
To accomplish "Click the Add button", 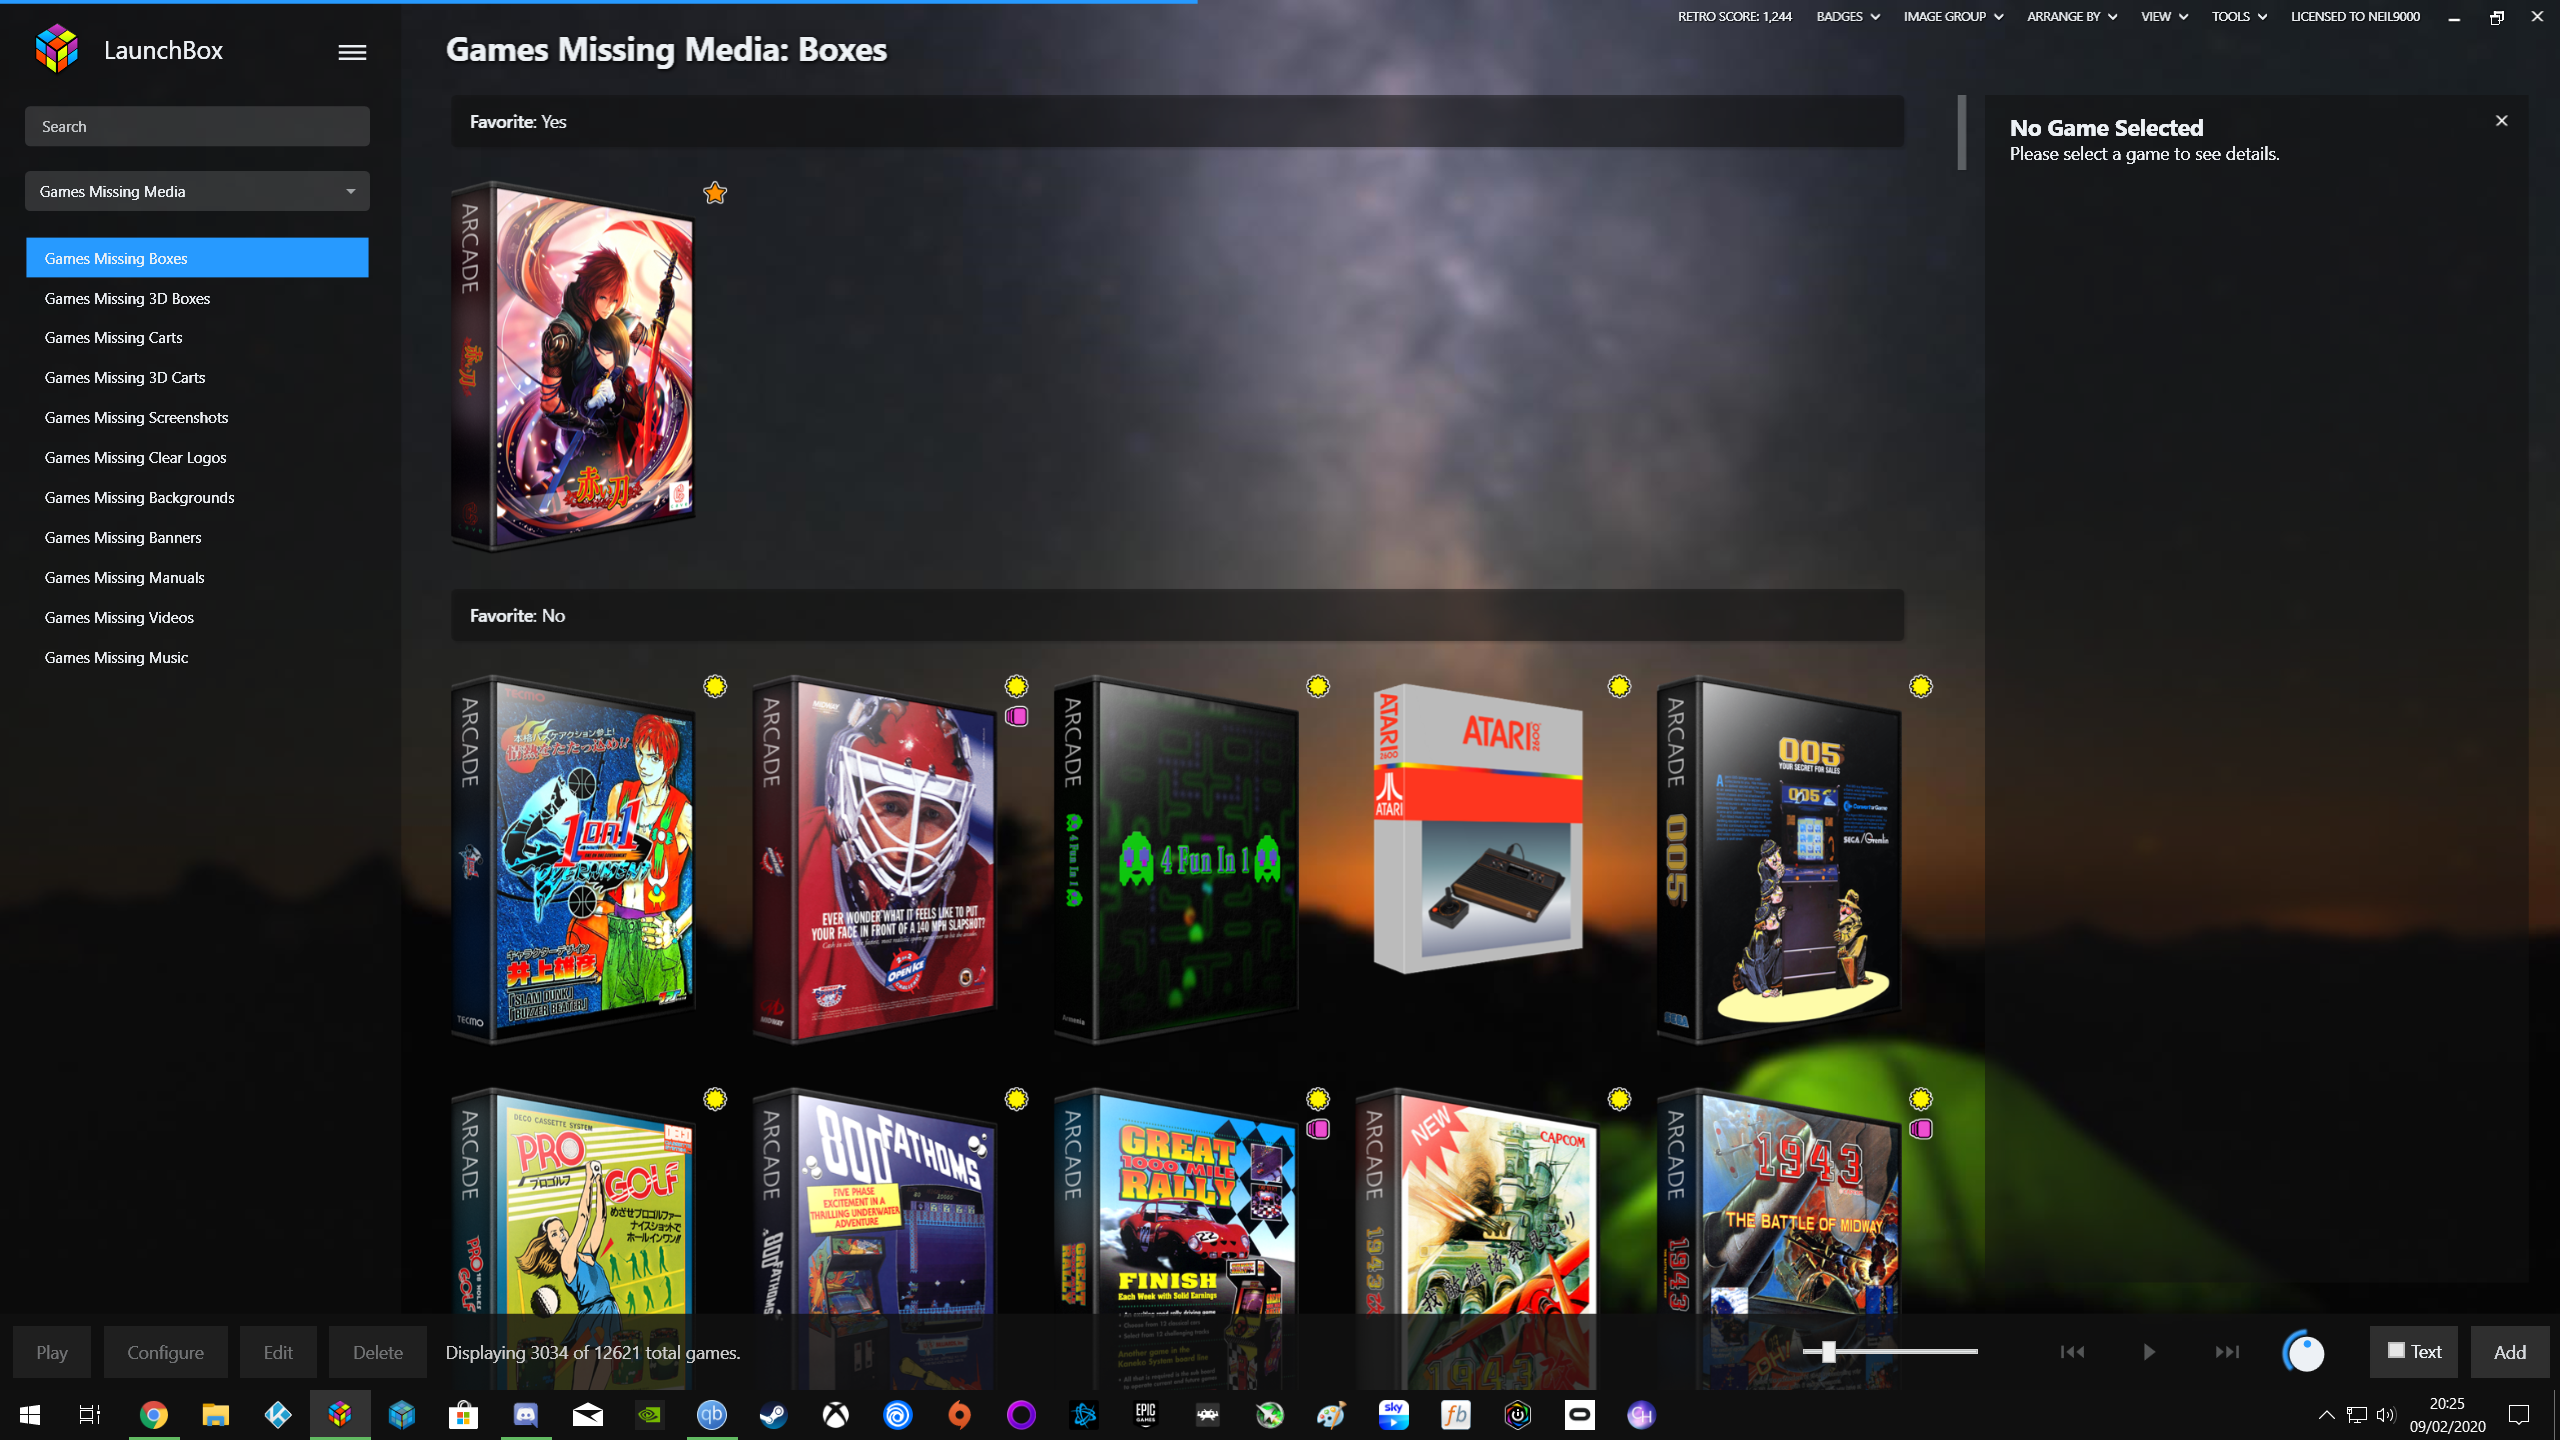I will (x=2510, y=1352).
